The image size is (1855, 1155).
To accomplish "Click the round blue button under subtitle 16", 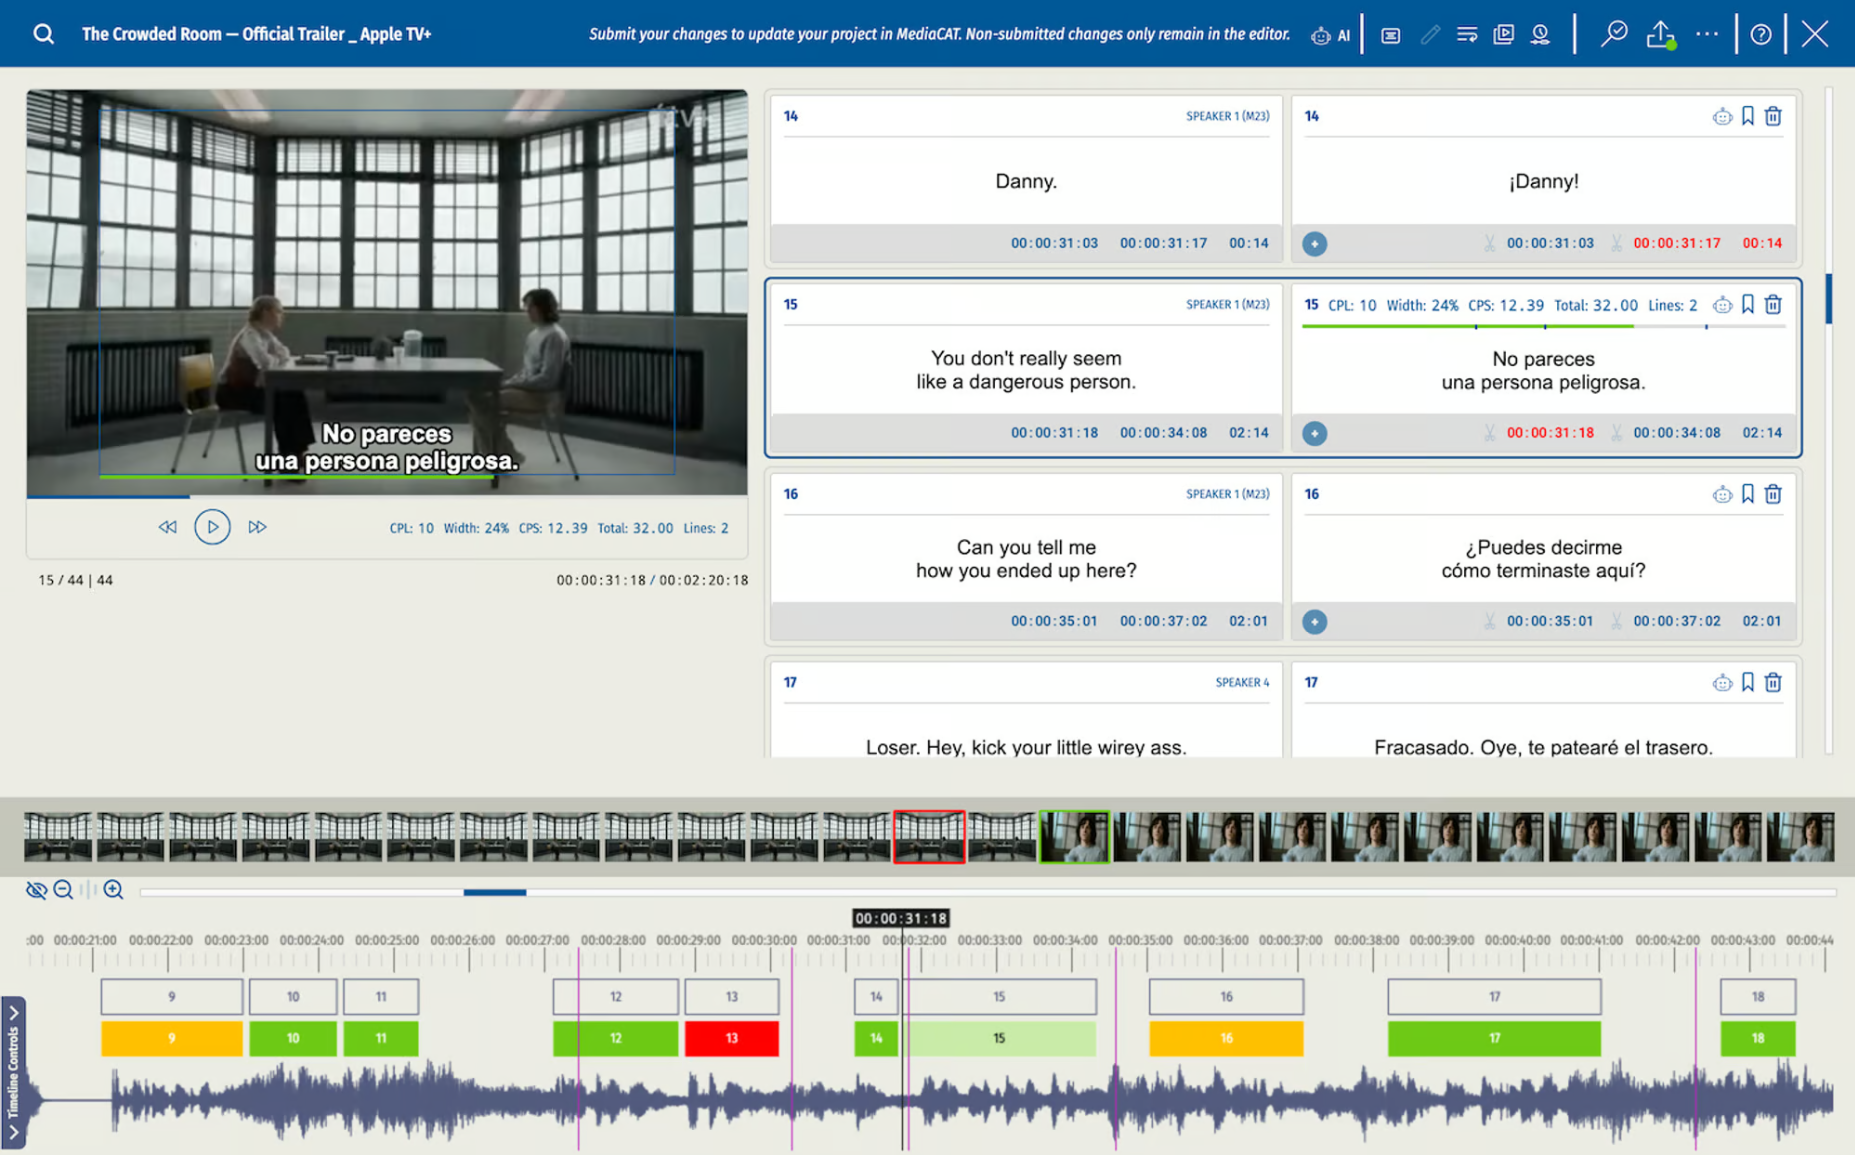I will tap(1314, 622).
